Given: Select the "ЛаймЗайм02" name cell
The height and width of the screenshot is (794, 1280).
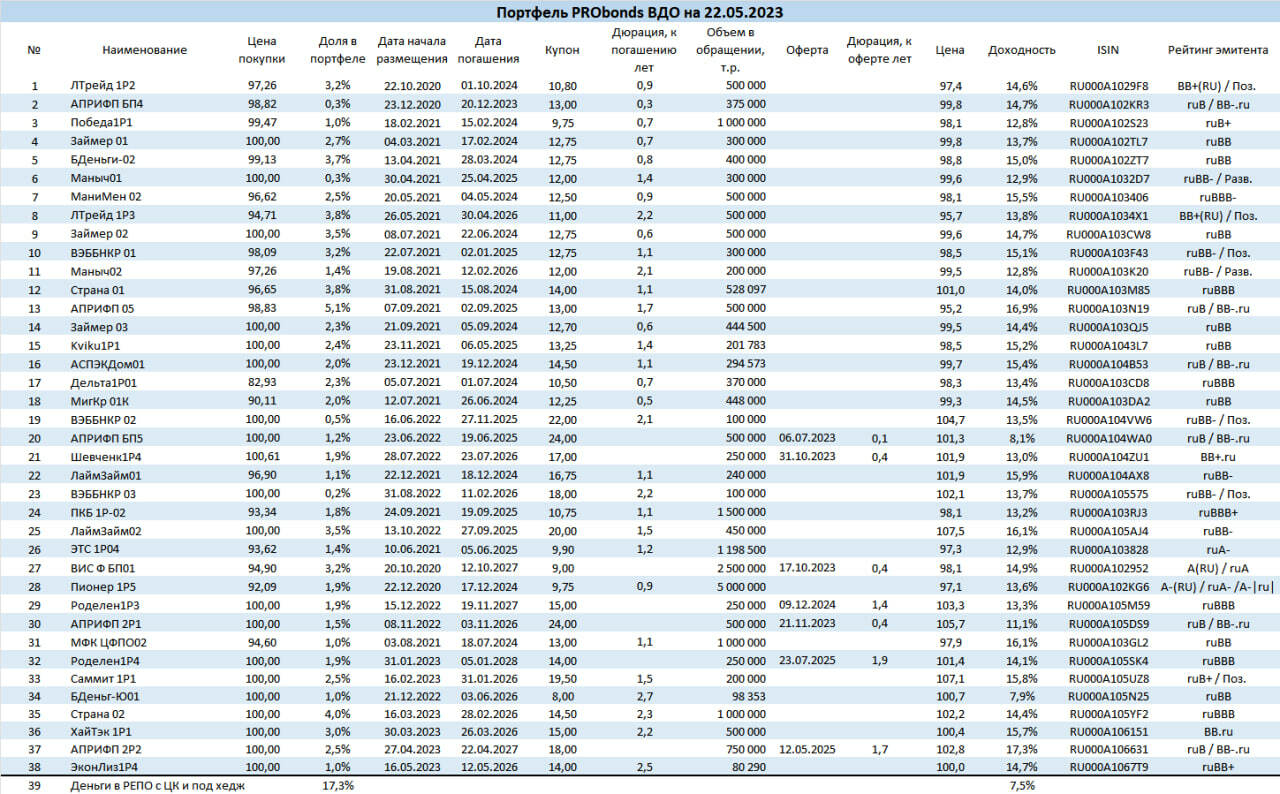Looking at the screenshot, I should tap(106, 531).
